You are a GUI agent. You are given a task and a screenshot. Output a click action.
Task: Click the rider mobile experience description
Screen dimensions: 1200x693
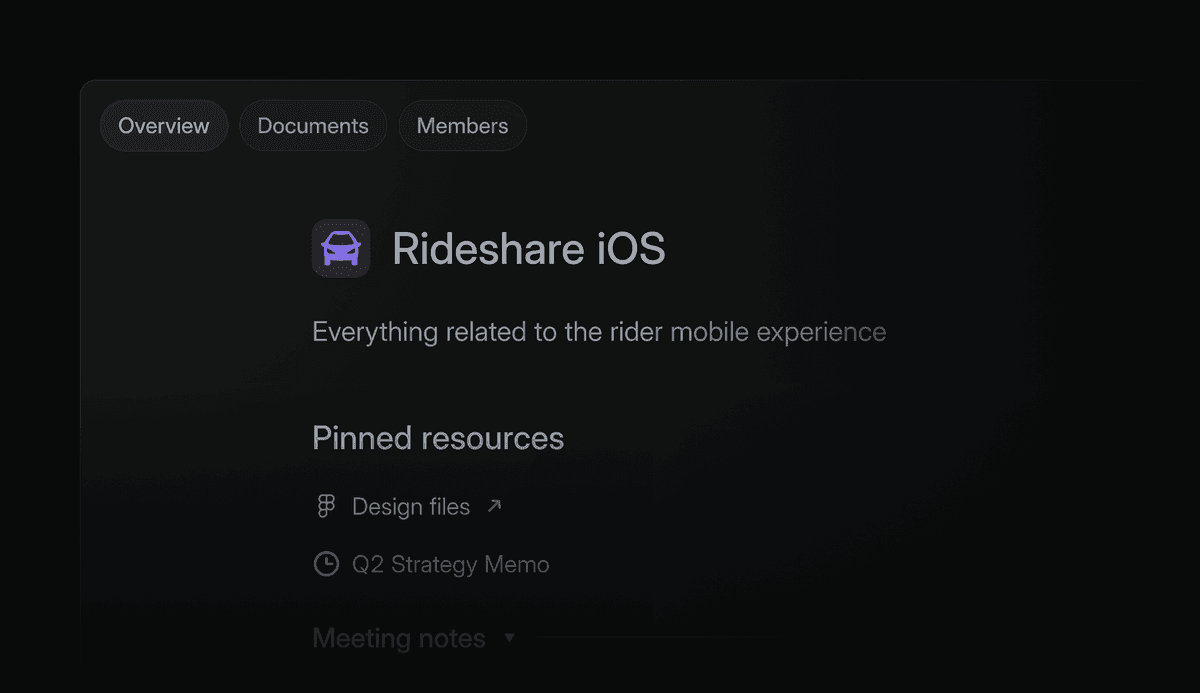pyautogui.click(x=599, y=332)
